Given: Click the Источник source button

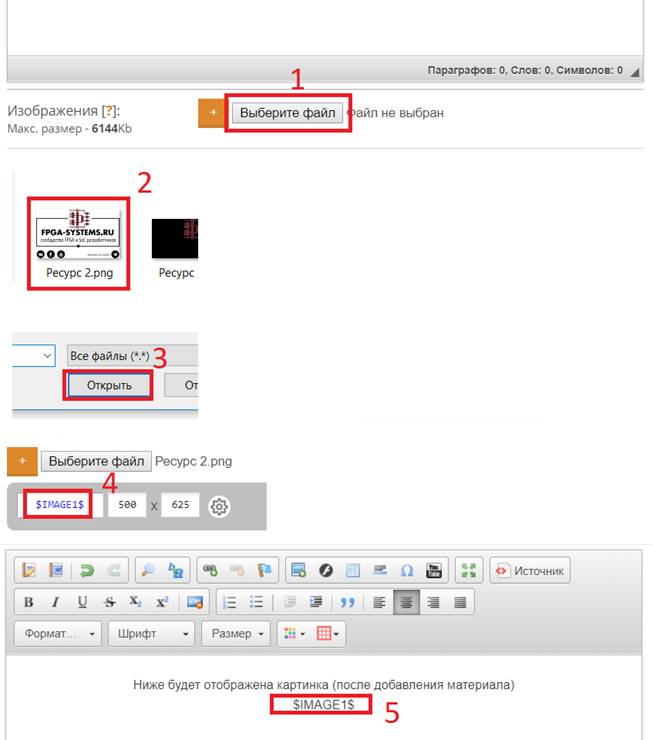Looking at the screenshot, I should click(x=530, y=571).
